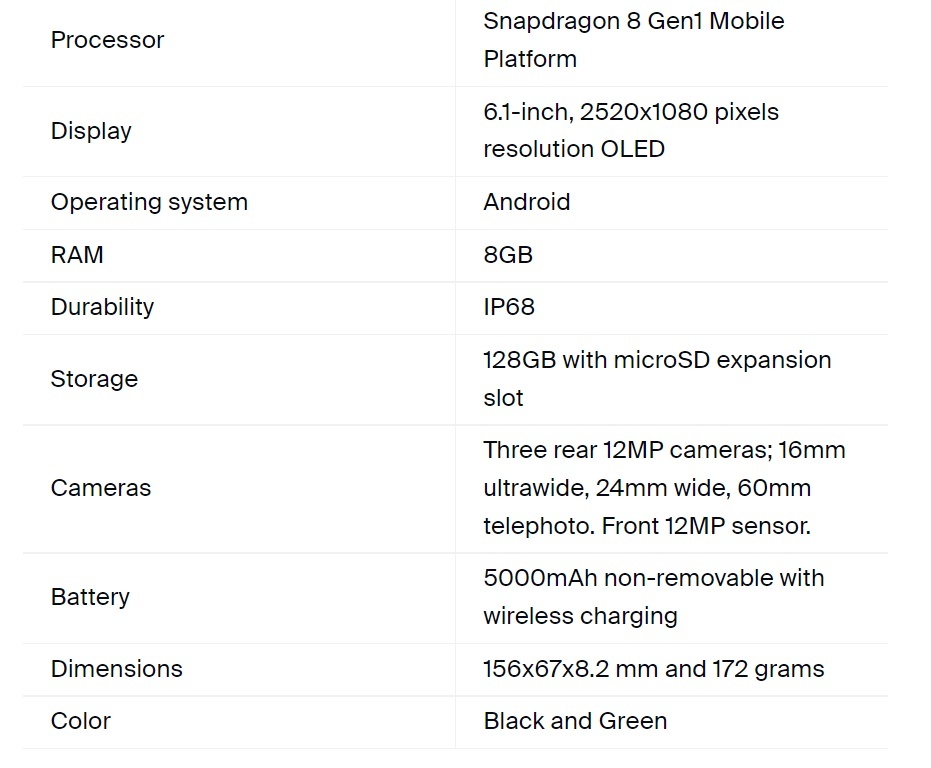The image size is (931, 768).
Task: Select the 8GB value
Action: pyautogui.click(x=508, y=255)
